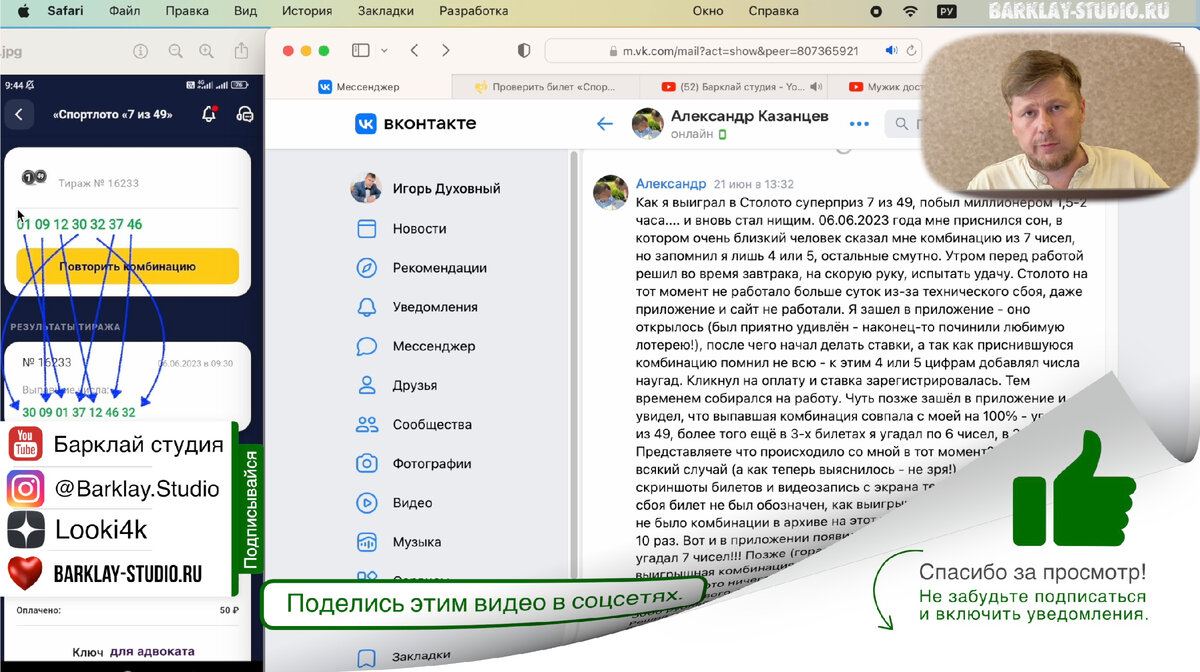Open the Safari application menu
1200x672 pixels.
pyautogui.click(x=65, y=11)
